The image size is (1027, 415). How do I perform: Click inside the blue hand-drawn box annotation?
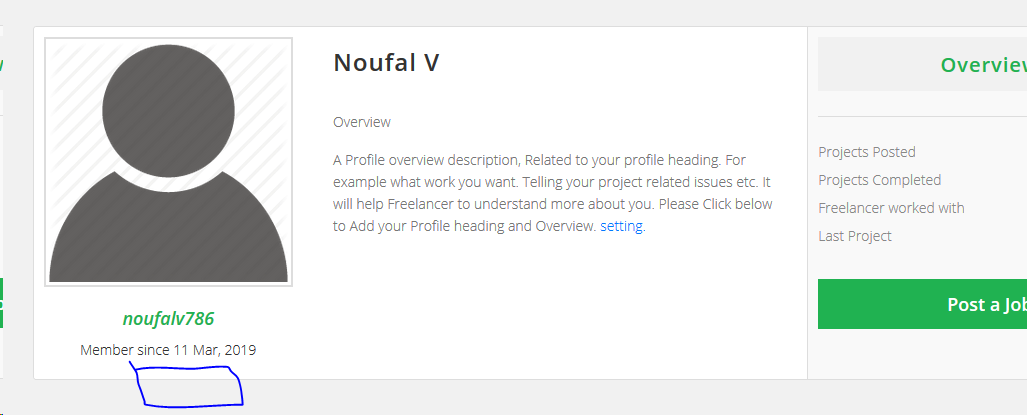188,387
